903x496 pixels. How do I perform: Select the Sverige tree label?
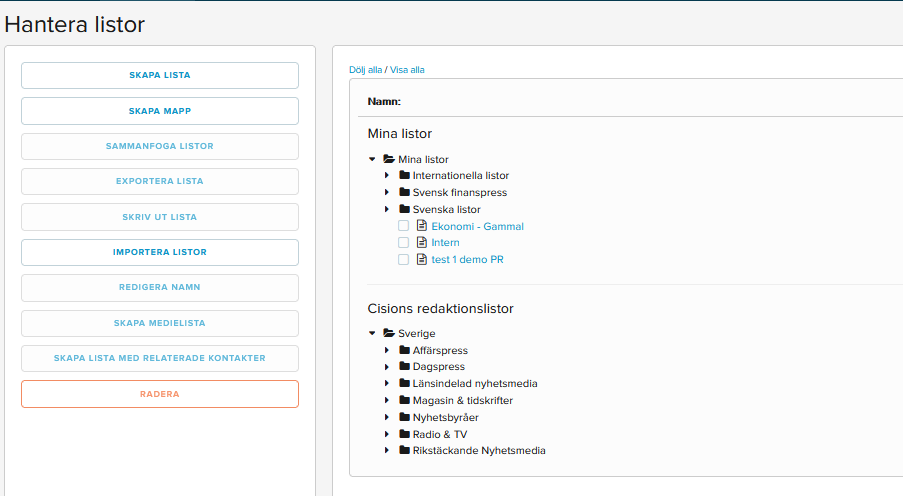pyautogui.click(x=416, y=334)
